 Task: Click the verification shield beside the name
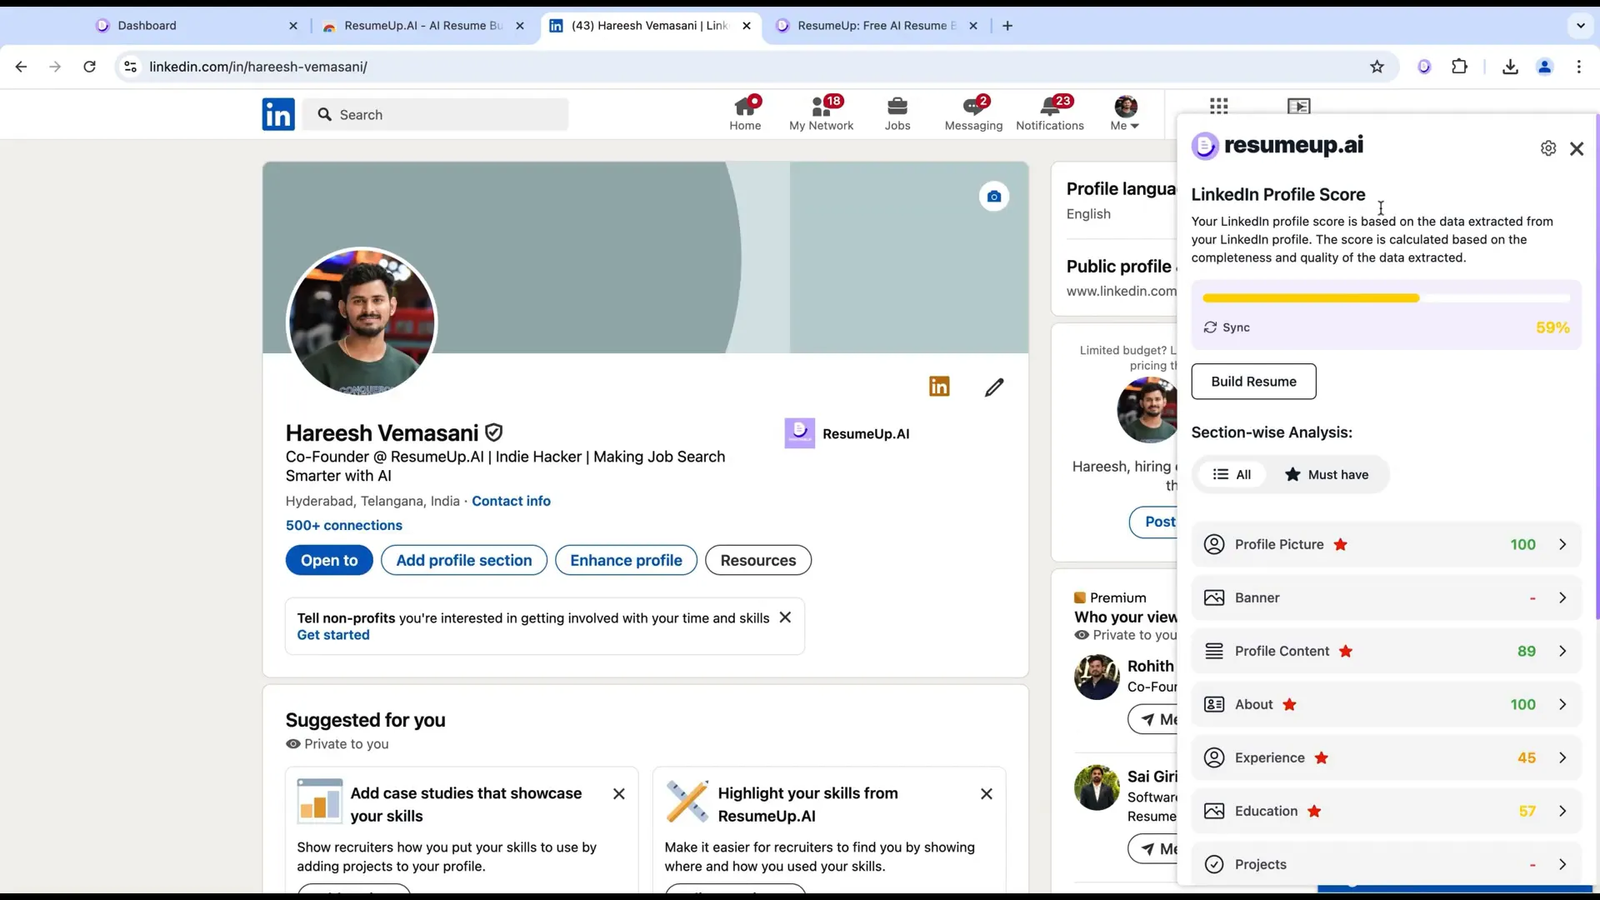(x=494, y=433)
